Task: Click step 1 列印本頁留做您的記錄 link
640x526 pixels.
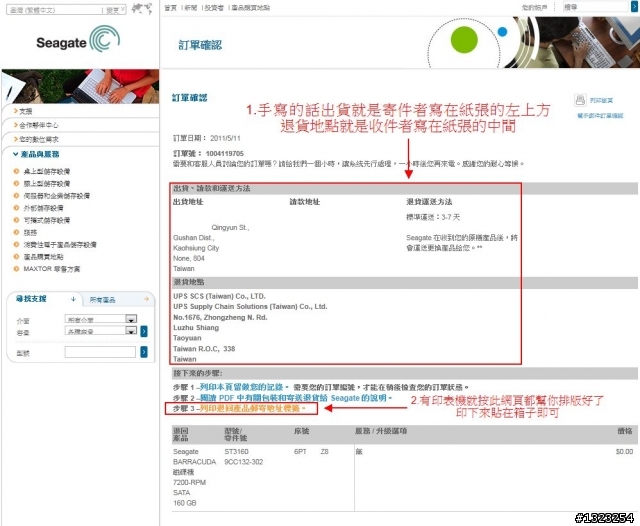Action: tap(244, 387)
